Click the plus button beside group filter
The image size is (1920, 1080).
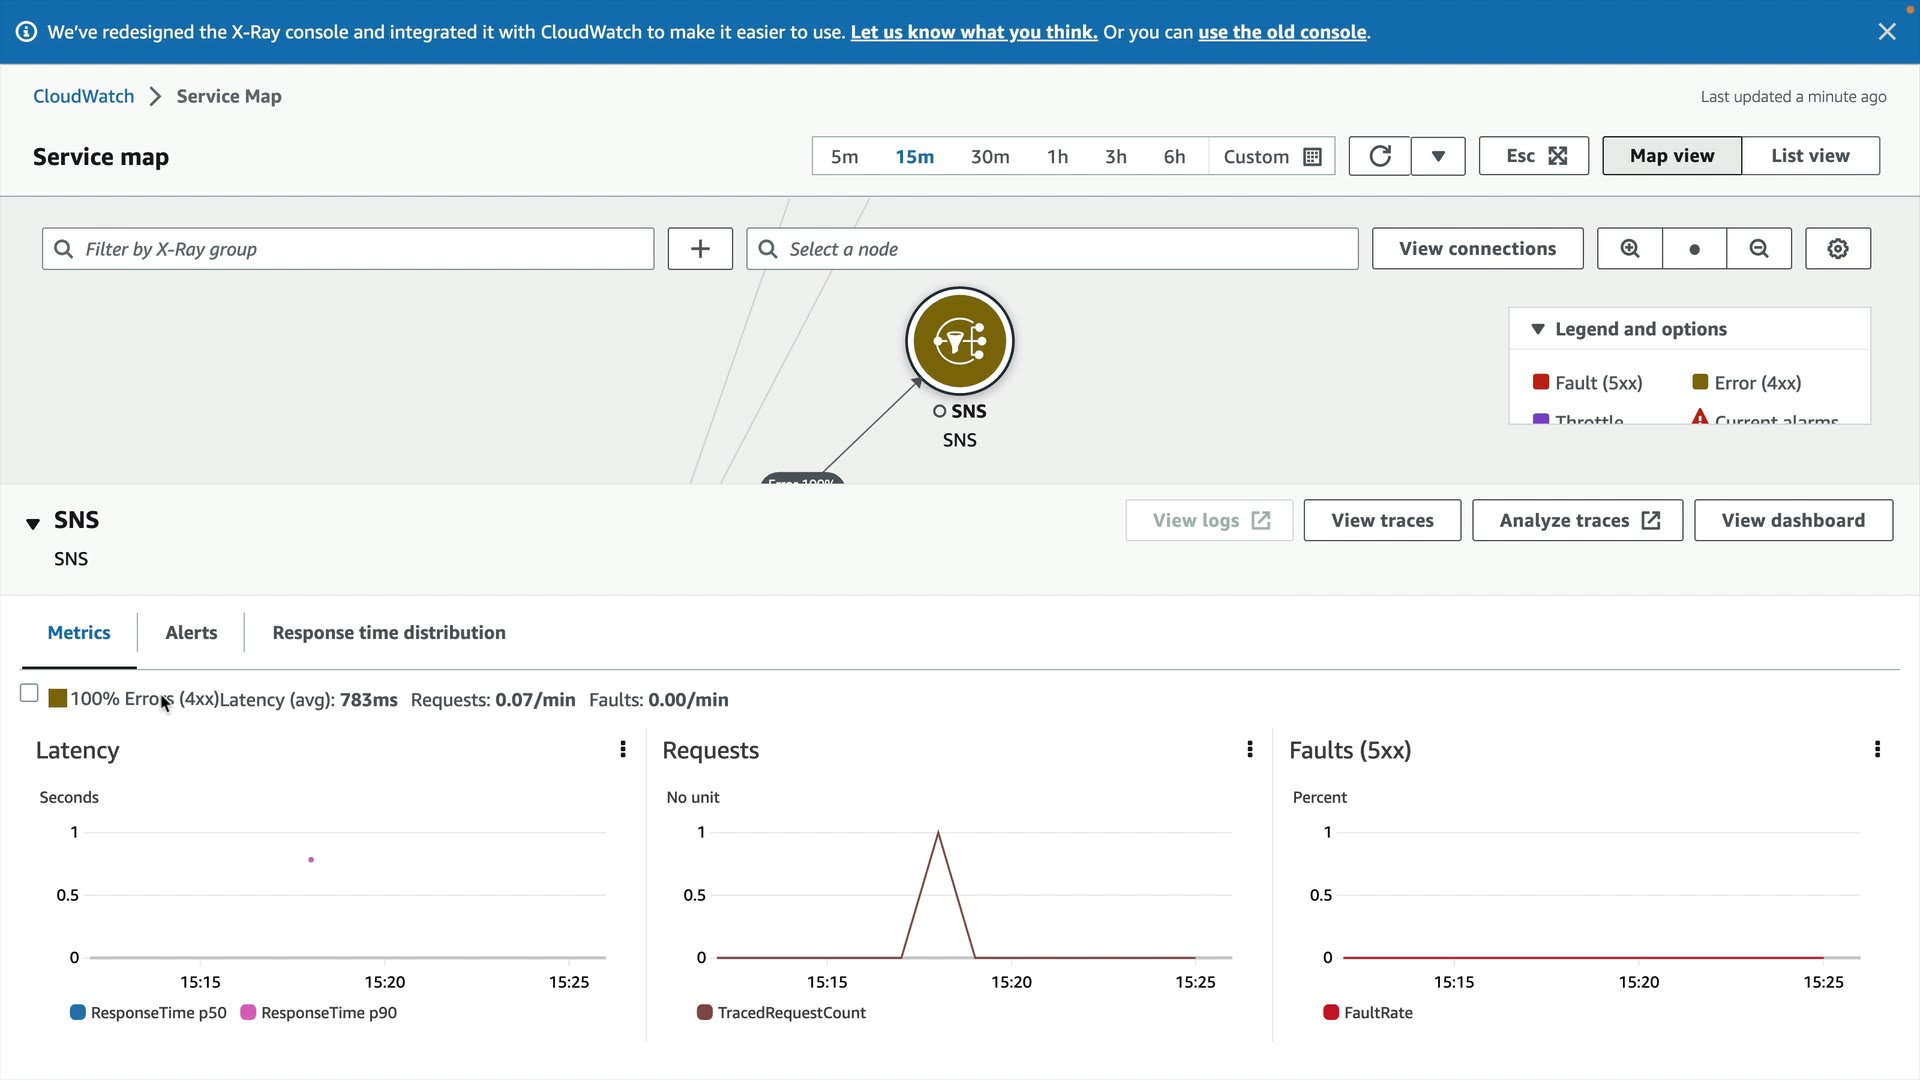click(700, 249)
